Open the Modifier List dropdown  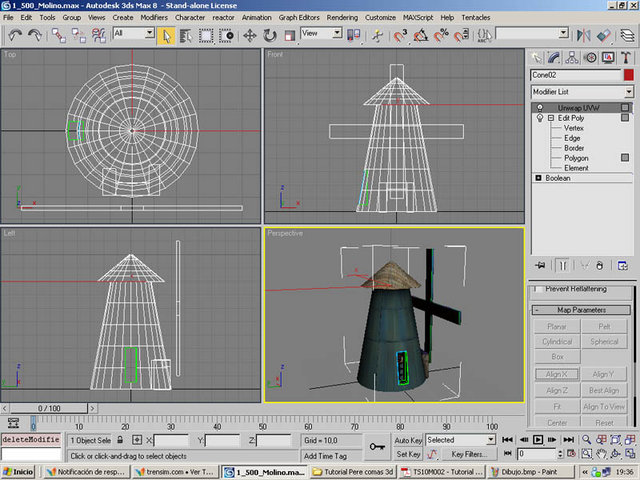coord(627,91)
